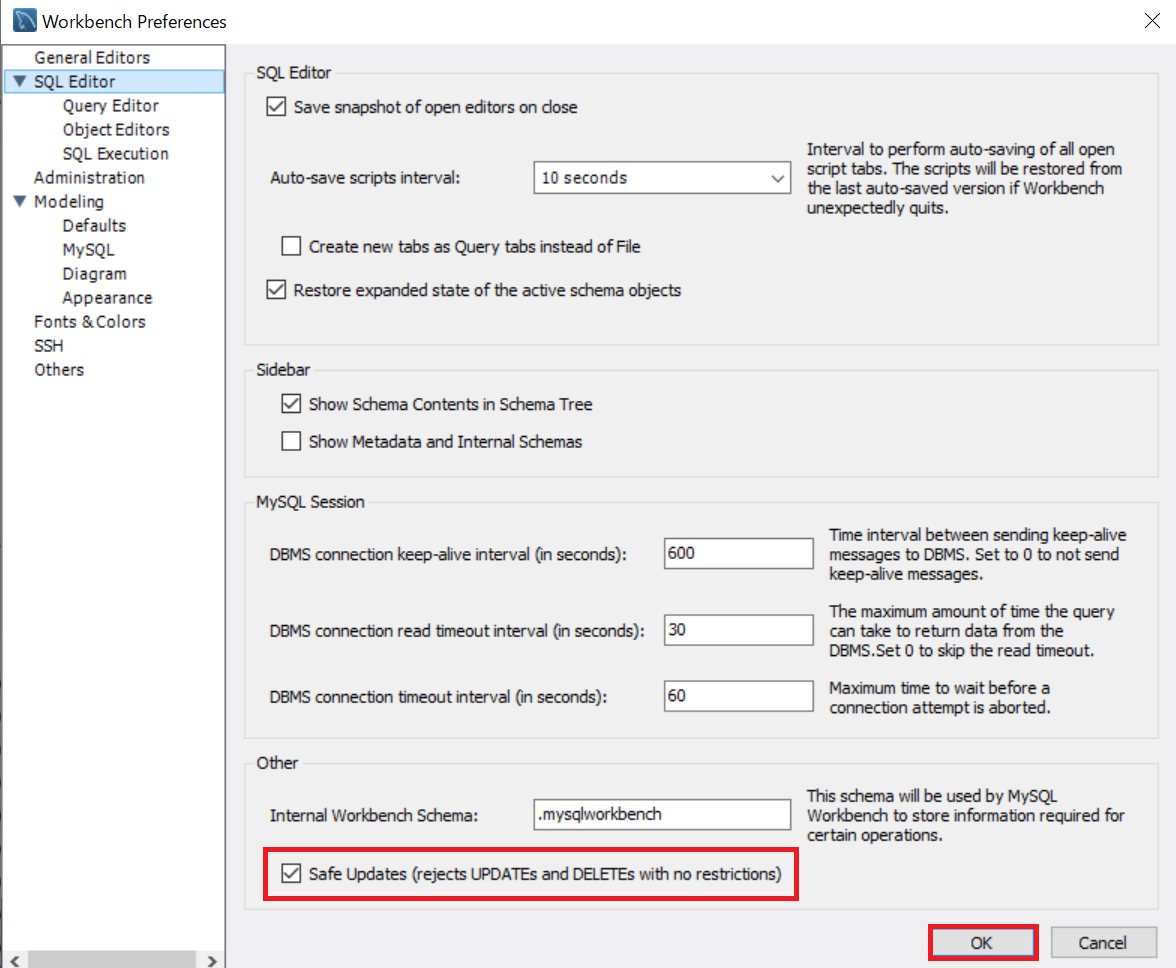This screenshot has width=1176, height=968.
Task: Select SSH preferences
Action: (x=48, y=346)
